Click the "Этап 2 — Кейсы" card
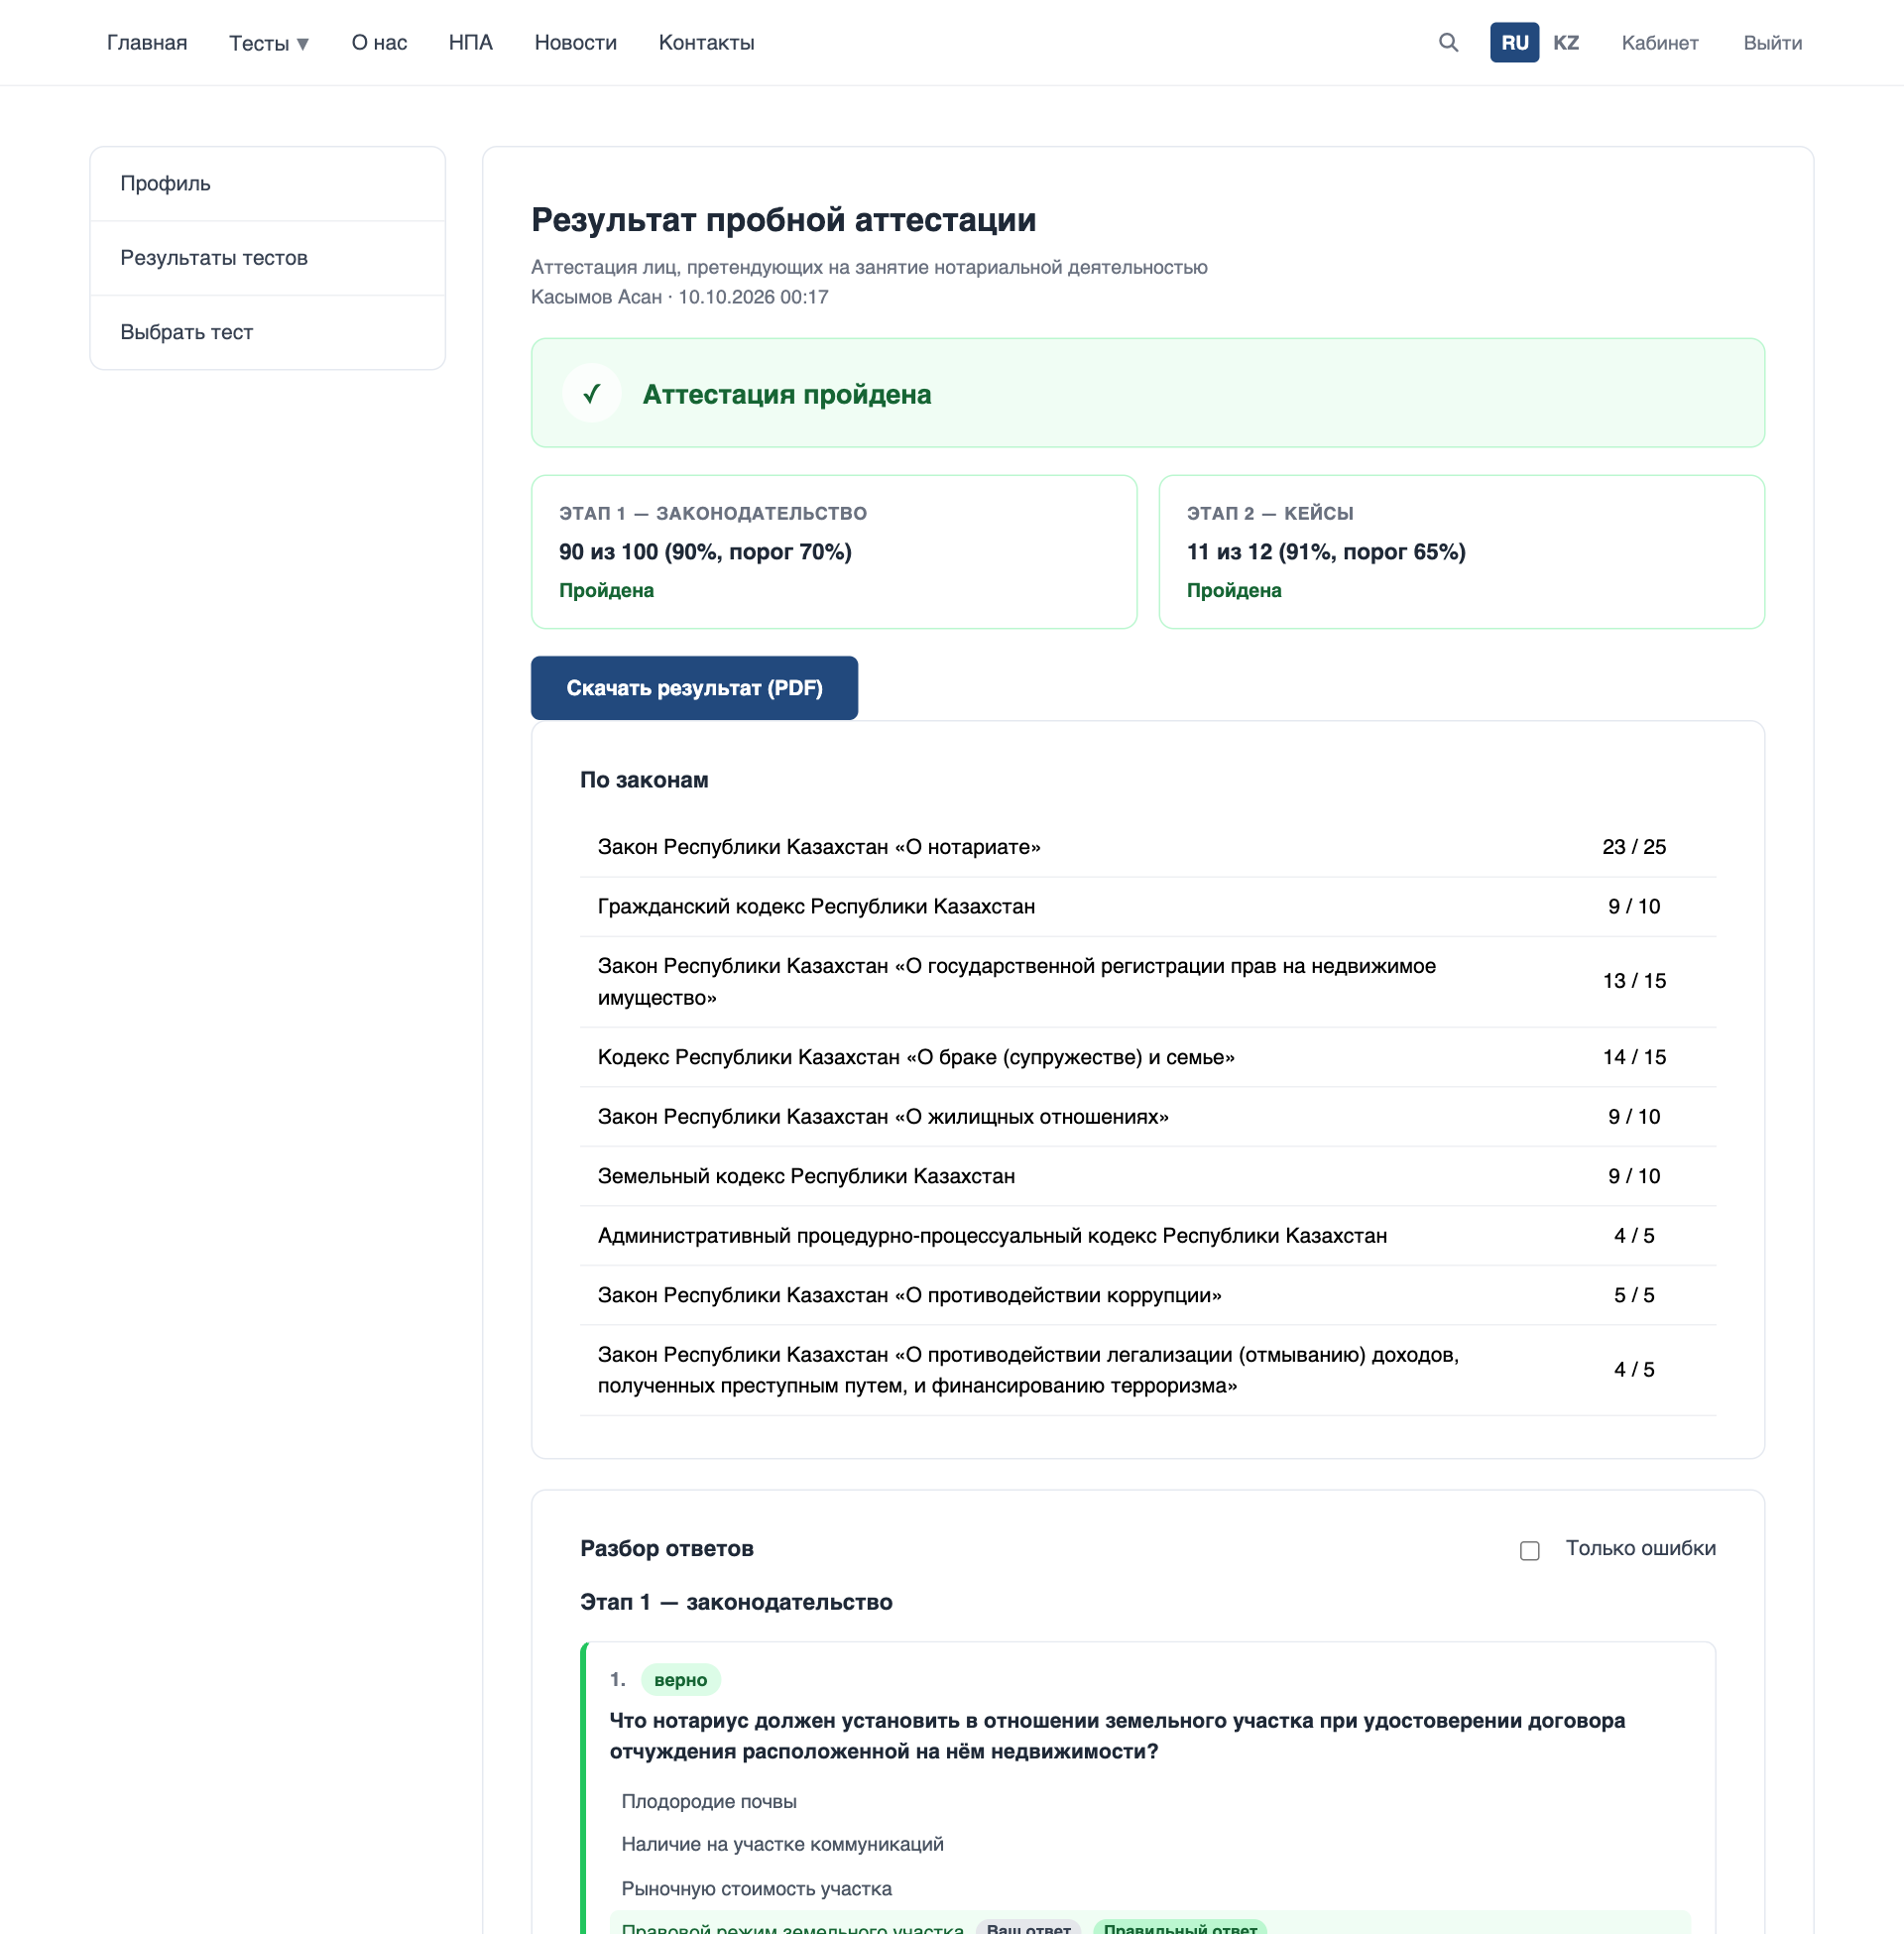The image size is (1904, 1934). 1461,552
